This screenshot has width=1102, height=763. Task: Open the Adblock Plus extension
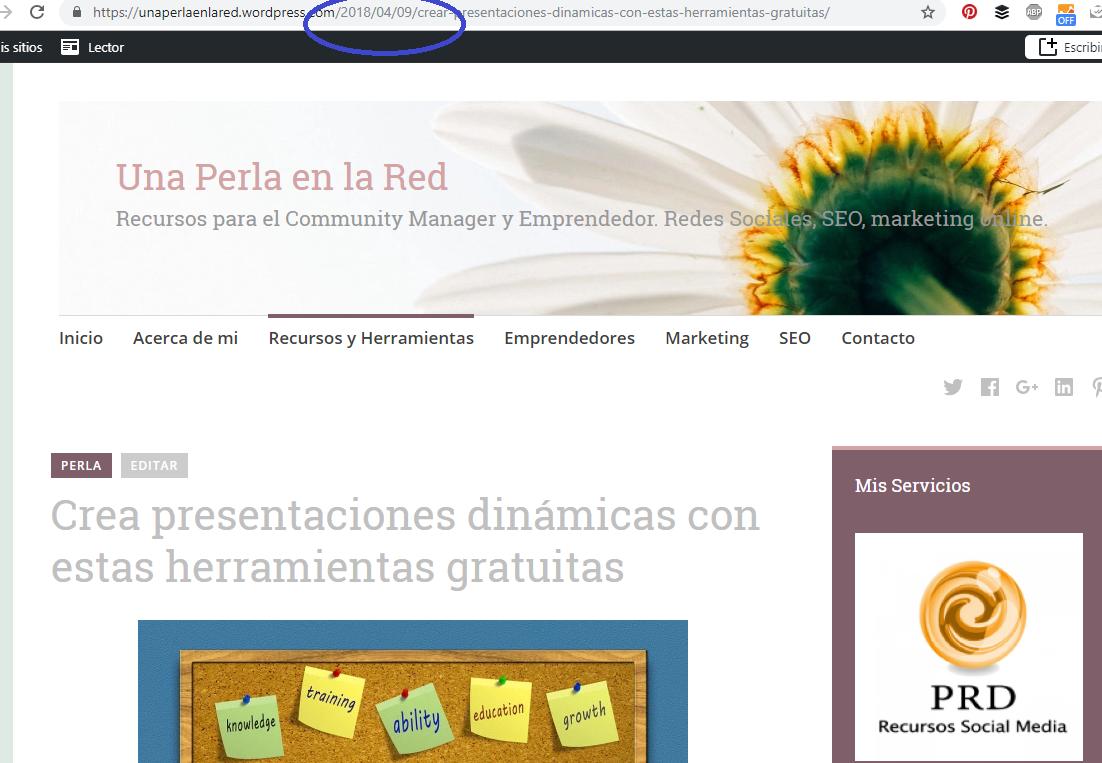(x=1034, y=12)
